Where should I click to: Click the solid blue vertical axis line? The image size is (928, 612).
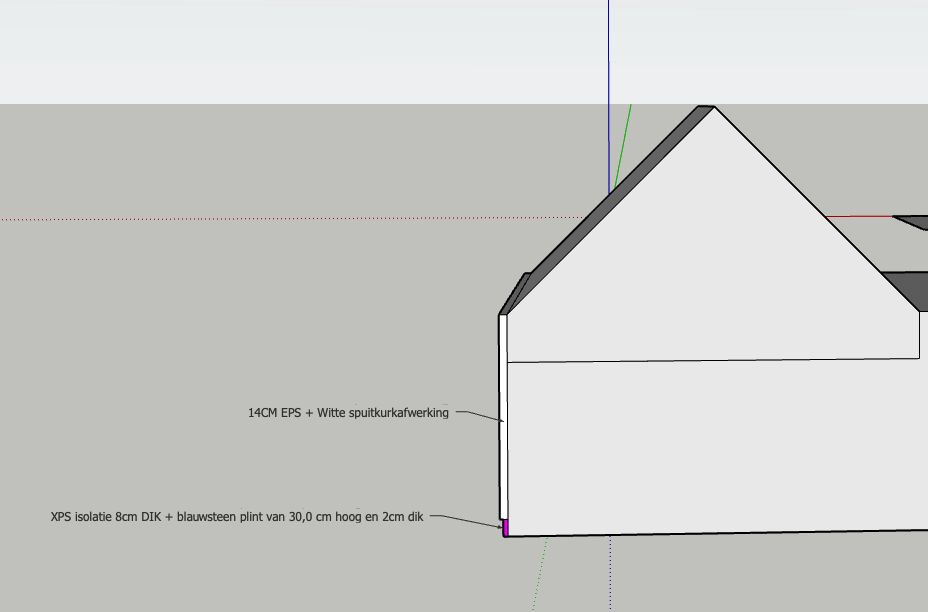coord(608,98)
